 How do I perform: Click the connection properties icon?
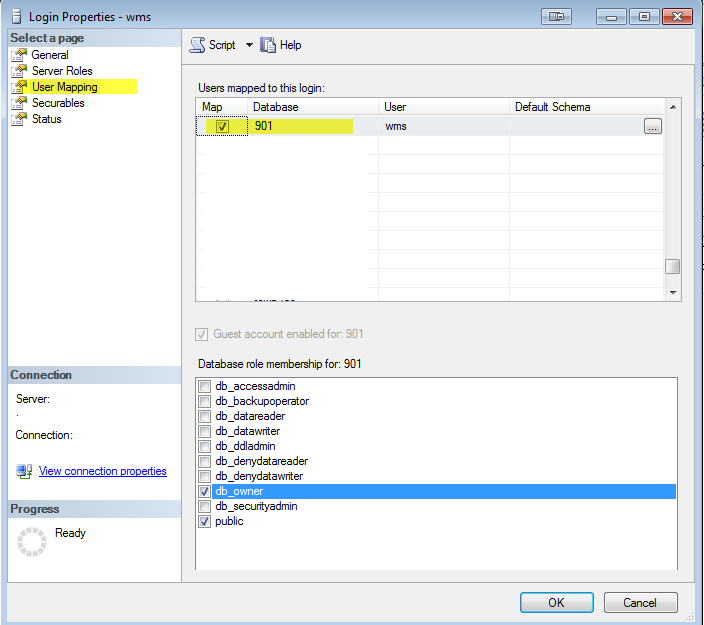click(24, 471)
